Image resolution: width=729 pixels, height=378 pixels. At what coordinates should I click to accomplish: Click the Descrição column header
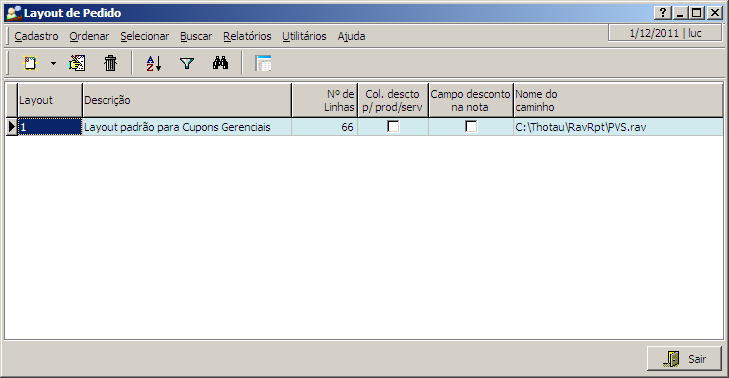pos(187,100)
